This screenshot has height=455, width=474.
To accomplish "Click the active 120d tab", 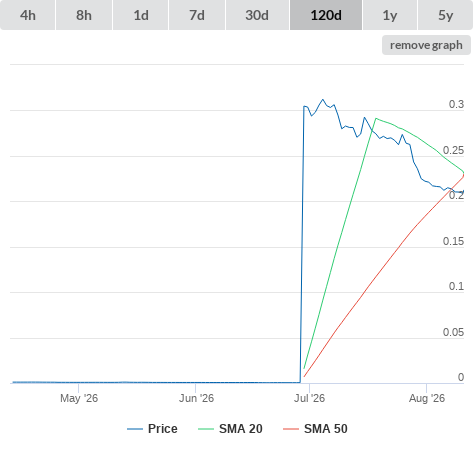I will [326, 15].
